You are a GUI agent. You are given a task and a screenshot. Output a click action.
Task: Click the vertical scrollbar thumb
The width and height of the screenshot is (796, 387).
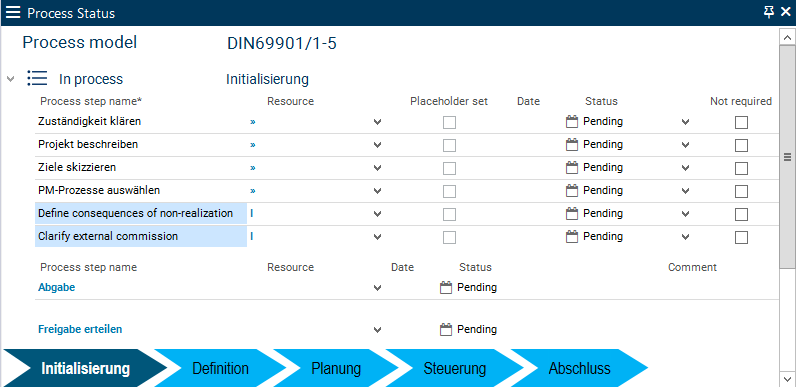click(x=787, y=157)
